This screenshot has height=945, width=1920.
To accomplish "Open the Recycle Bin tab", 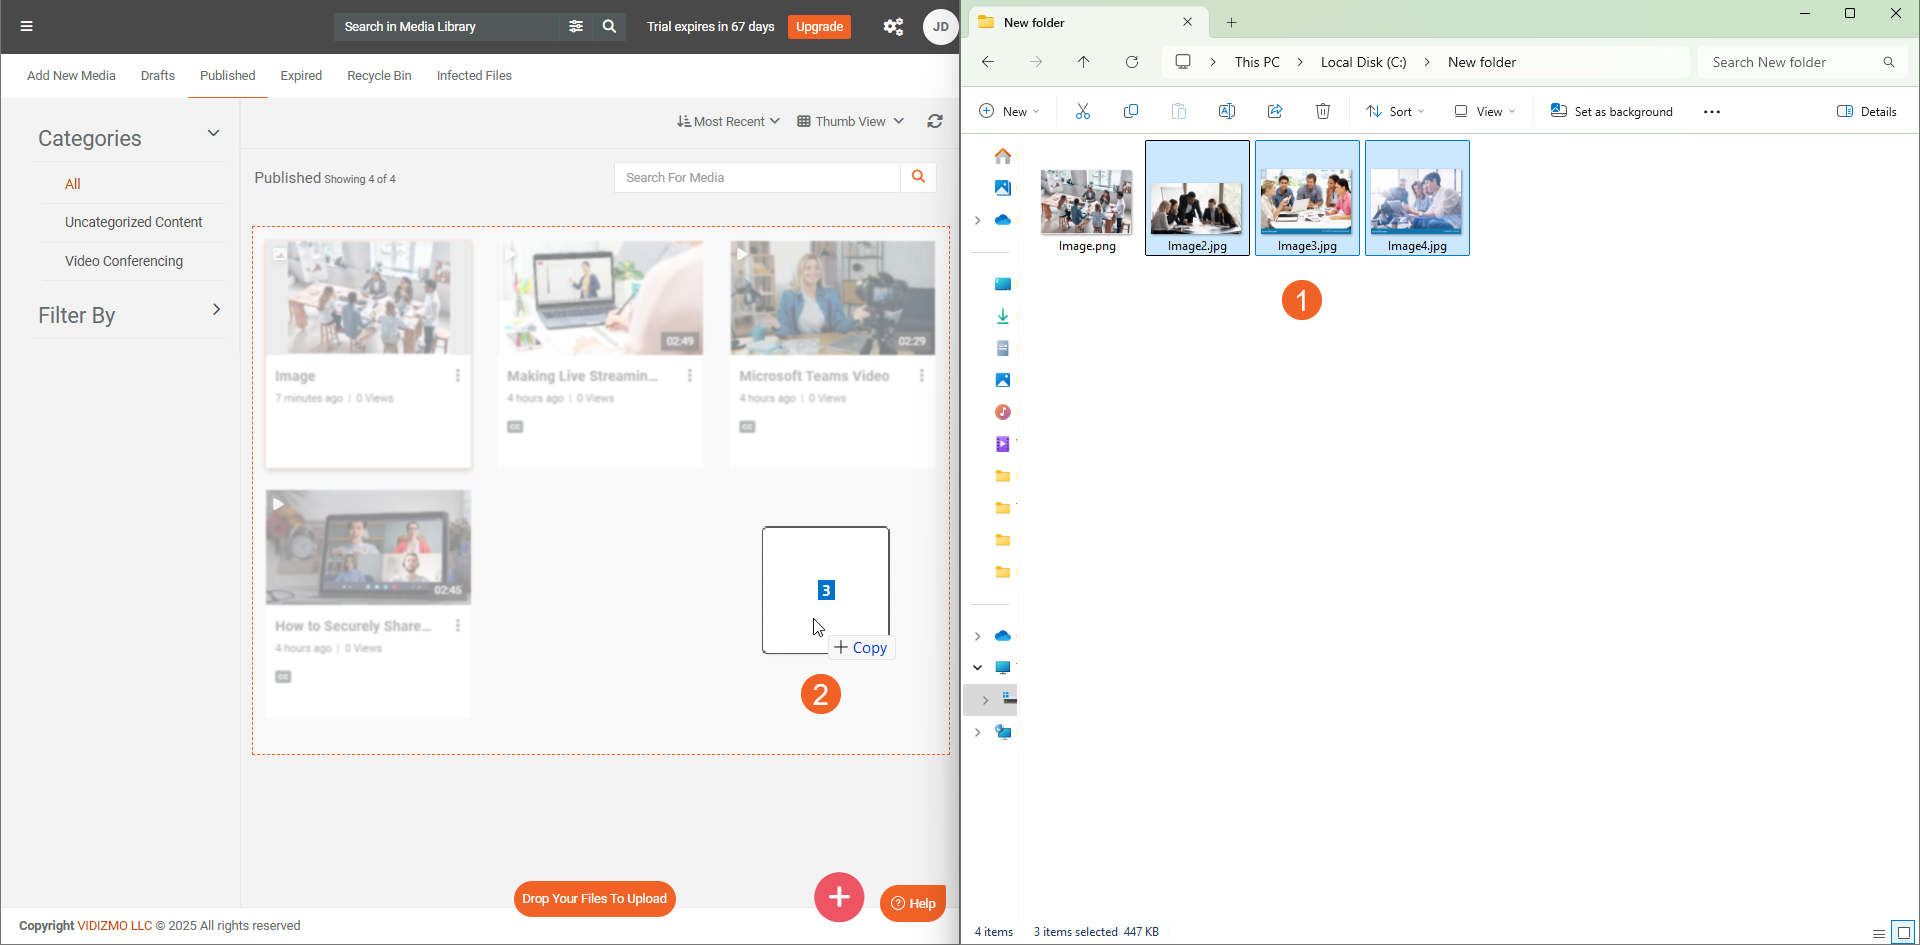I will tap(379, 76).
